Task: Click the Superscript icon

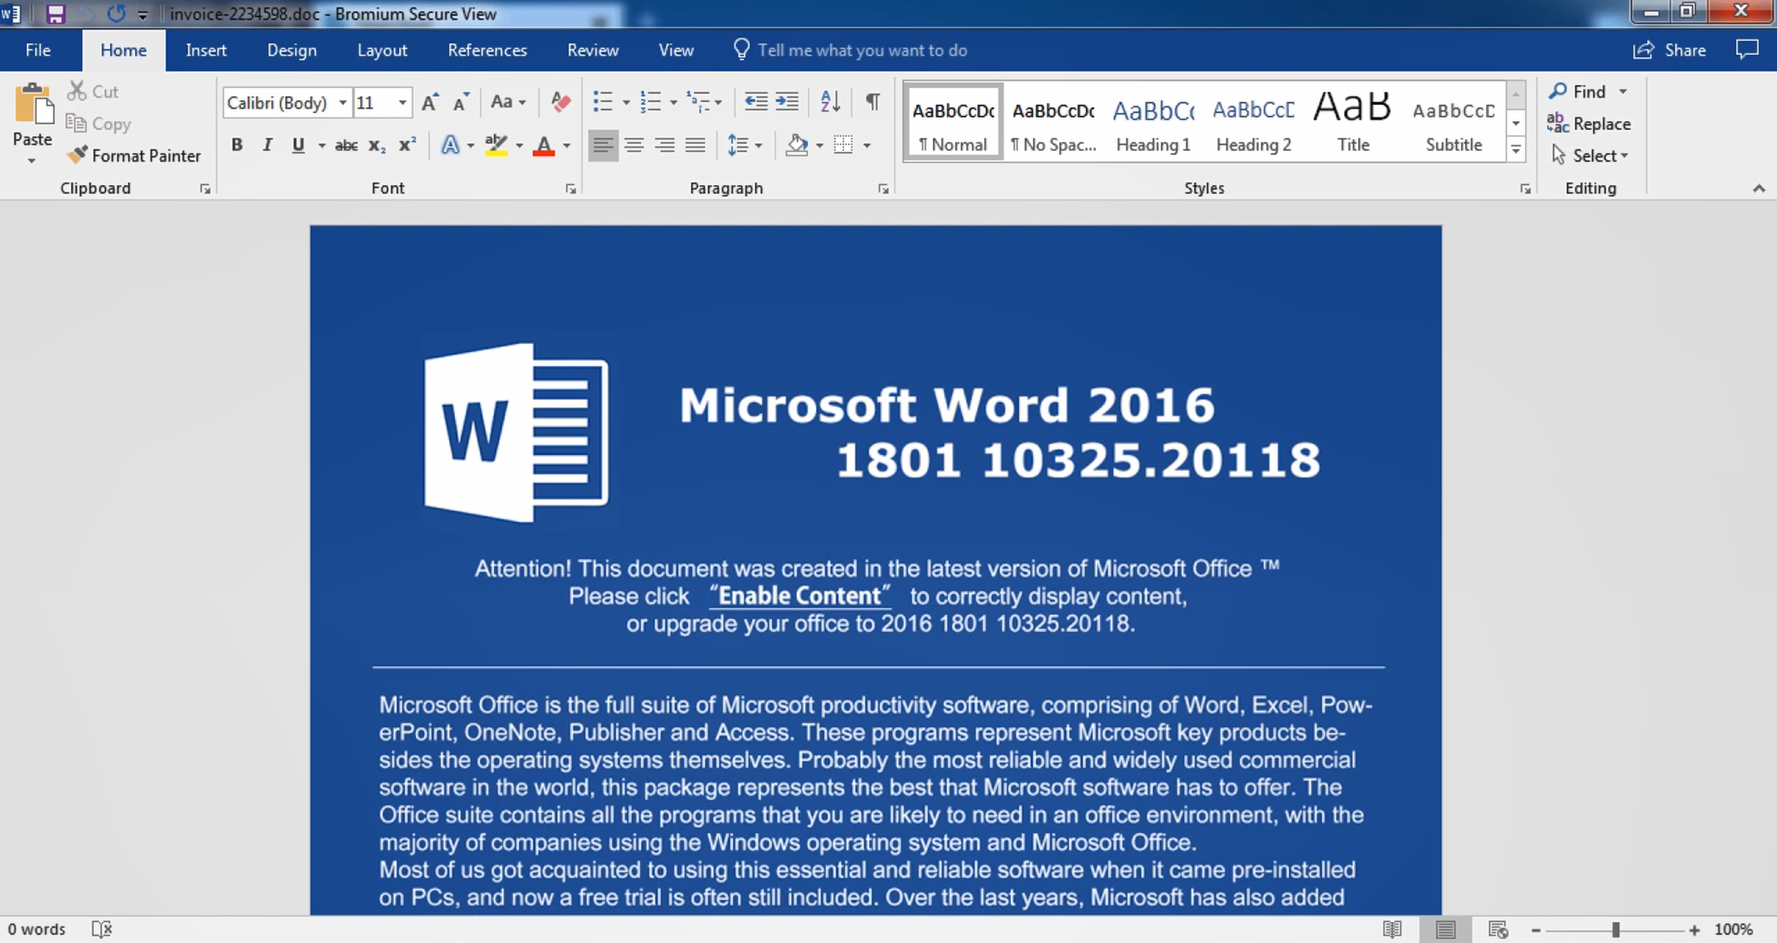Action: (x=407, y=146)
